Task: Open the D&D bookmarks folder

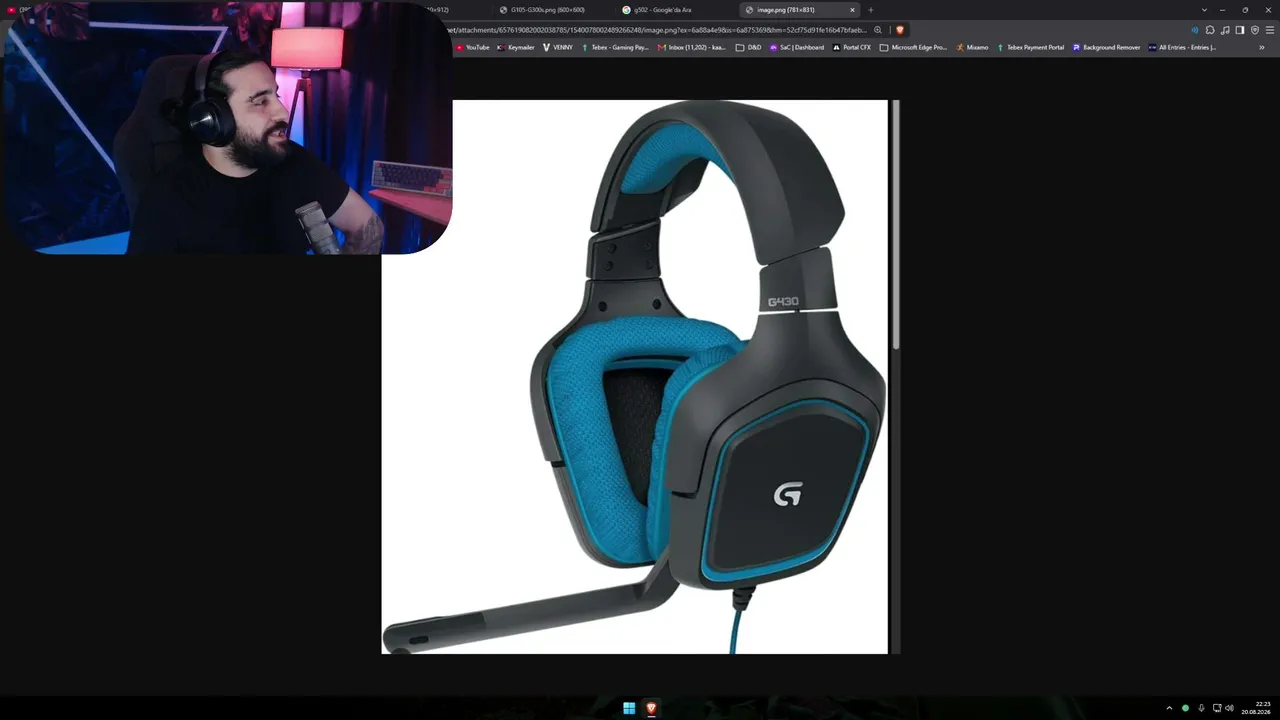Action: [x=749, y=47]
